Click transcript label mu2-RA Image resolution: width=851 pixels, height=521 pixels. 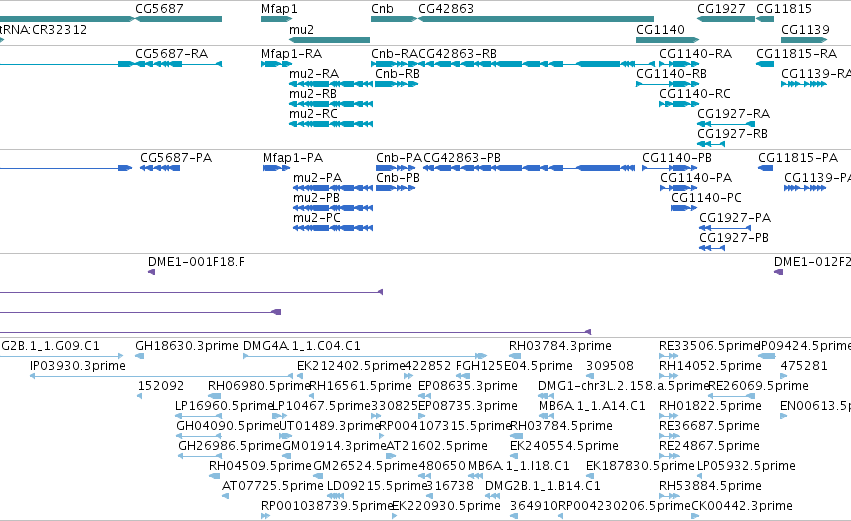314,74
